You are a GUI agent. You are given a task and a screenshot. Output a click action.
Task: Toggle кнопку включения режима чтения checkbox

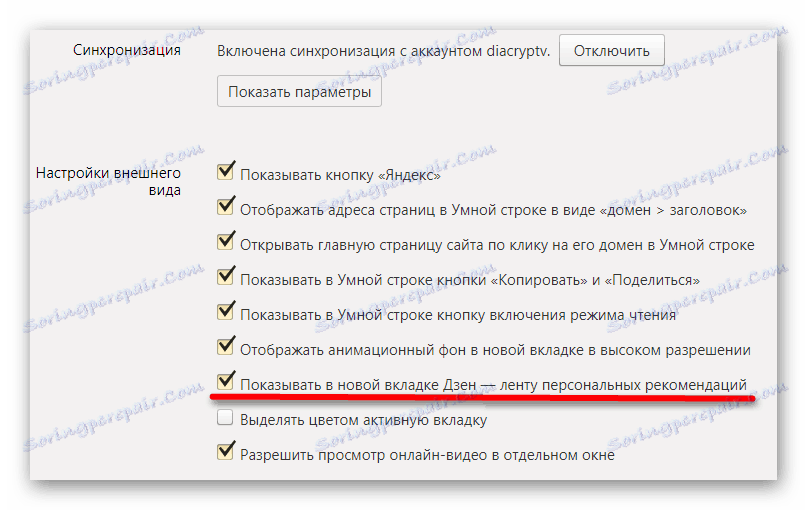click(225, 311)
